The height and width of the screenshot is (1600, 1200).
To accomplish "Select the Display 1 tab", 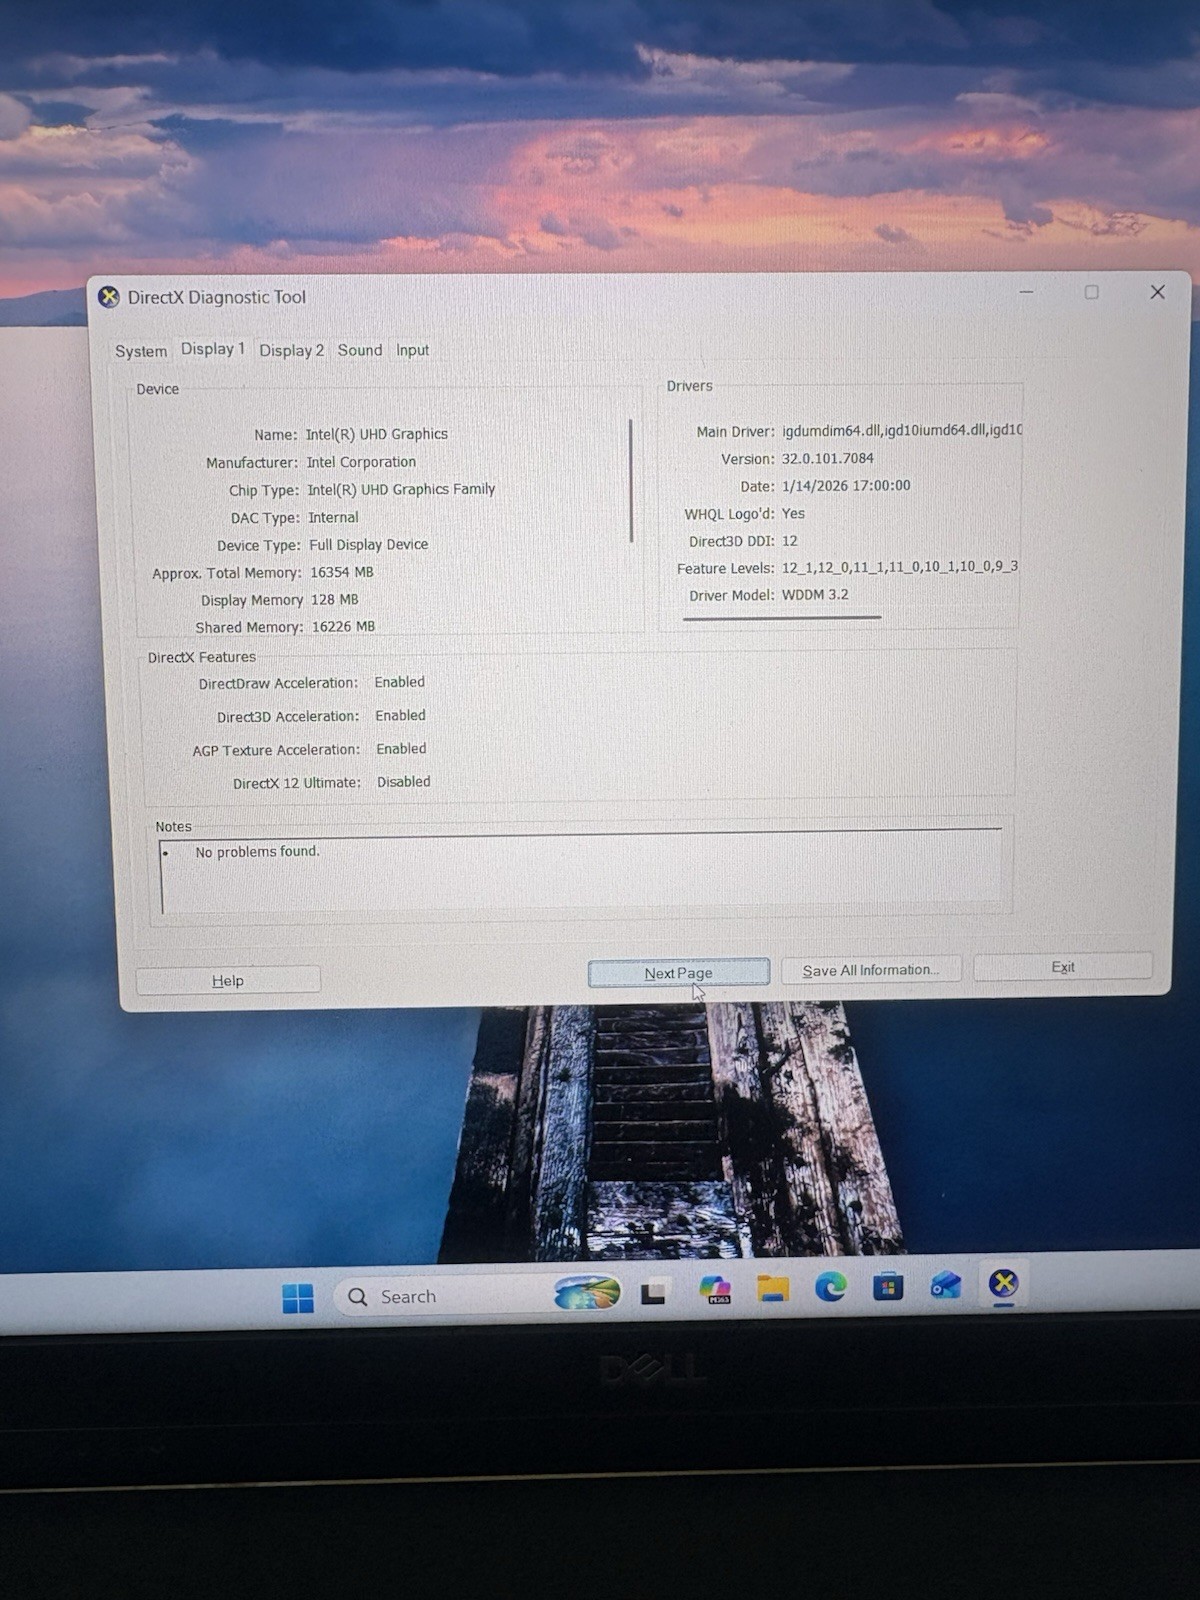I will pyautogui.click(x=212, y=349).
